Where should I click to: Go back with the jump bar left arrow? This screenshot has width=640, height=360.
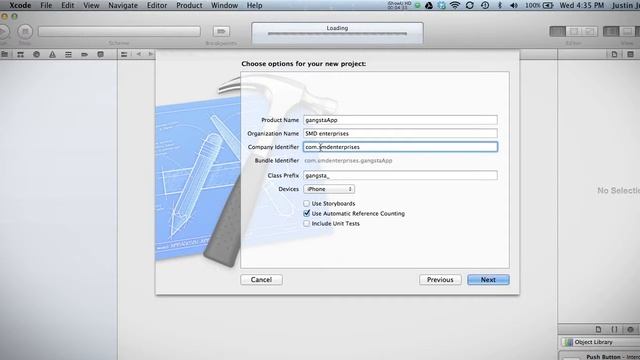pos(139,54)
